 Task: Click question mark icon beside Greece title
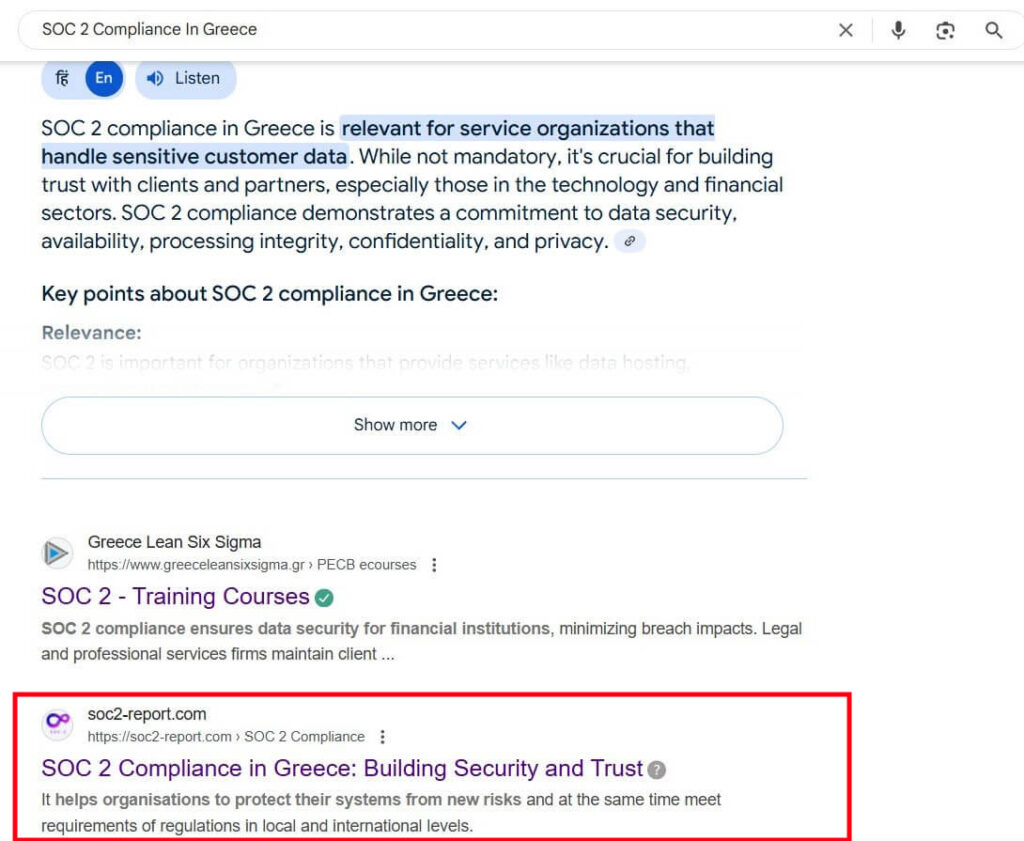pos(656,770)
